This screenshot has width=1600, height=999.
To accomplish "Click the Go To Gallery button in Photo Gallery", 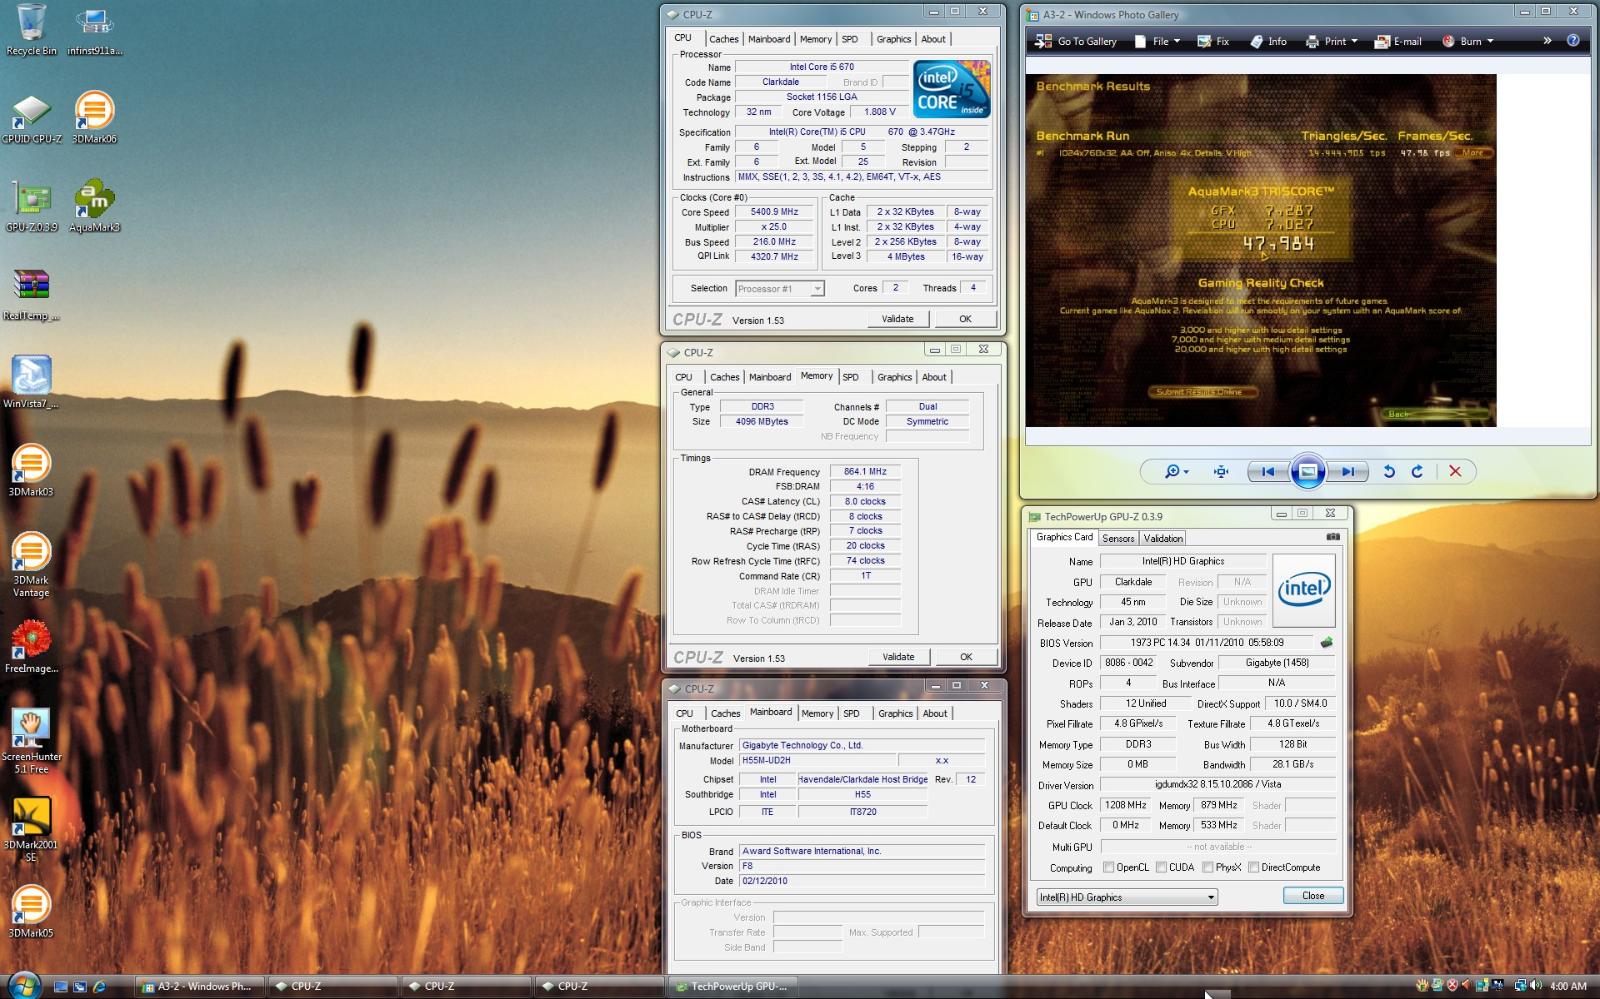I will tap(1076, 41).
